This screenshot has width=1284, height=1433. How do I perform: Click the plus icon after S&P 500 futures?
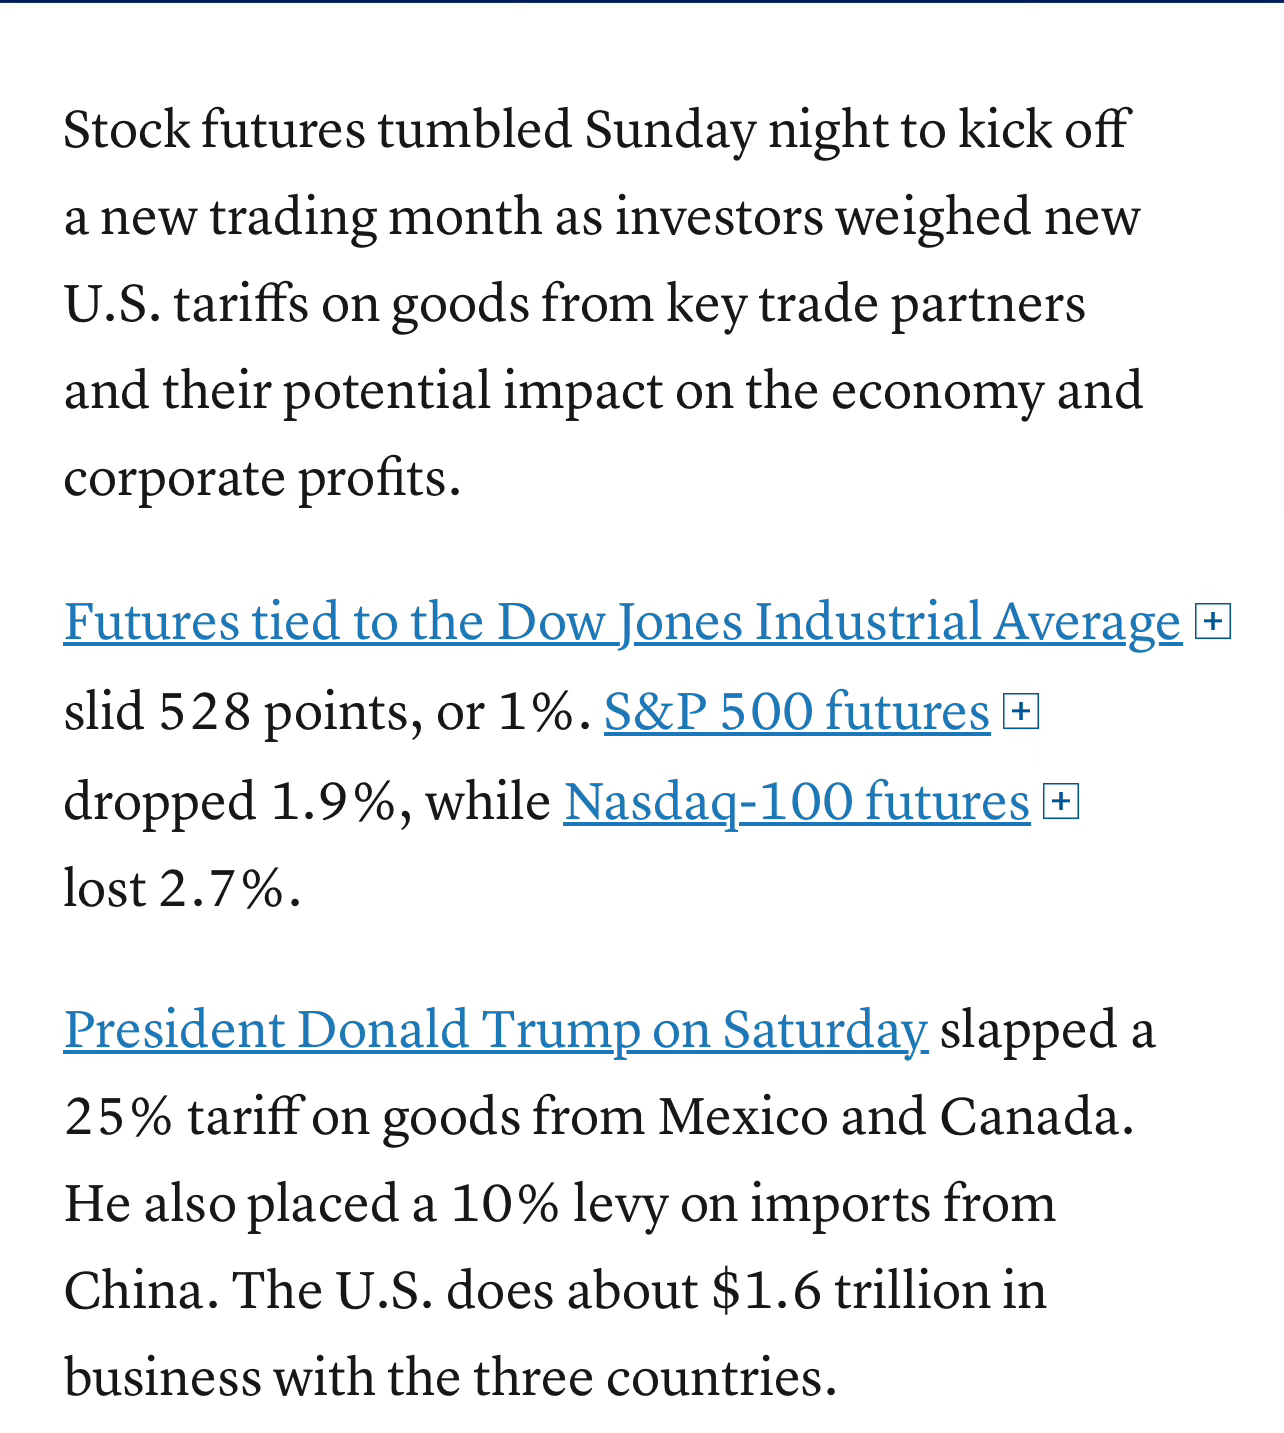pyautogui.click(x=1020, y=712)
